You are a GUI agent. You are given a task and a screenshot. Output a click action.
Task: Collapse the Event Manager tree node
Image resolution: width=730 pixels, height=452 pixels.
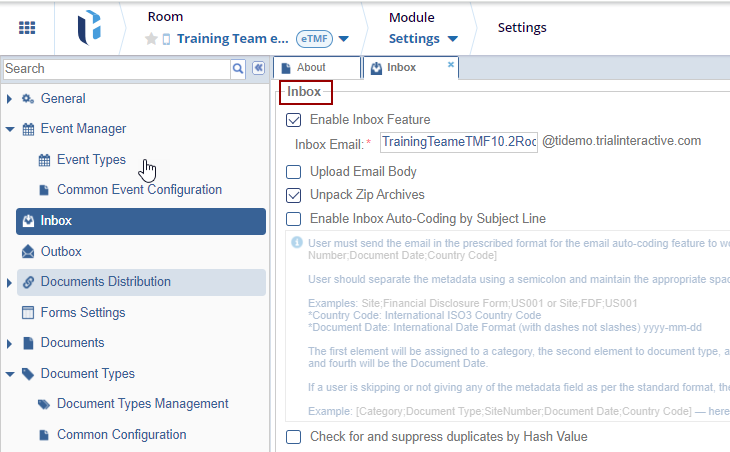tap(10, 129)
